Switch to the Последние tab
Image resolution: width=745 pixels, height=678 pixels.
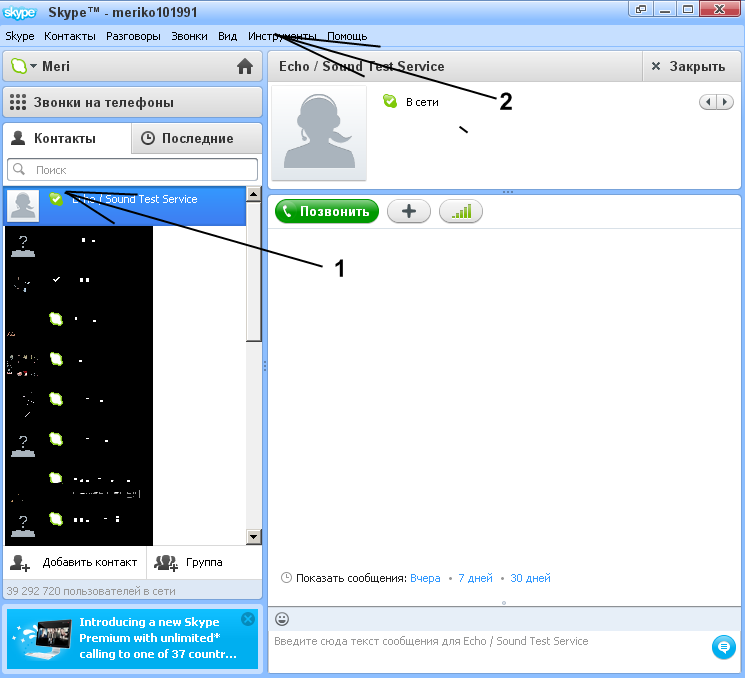(x=197, y=138)
